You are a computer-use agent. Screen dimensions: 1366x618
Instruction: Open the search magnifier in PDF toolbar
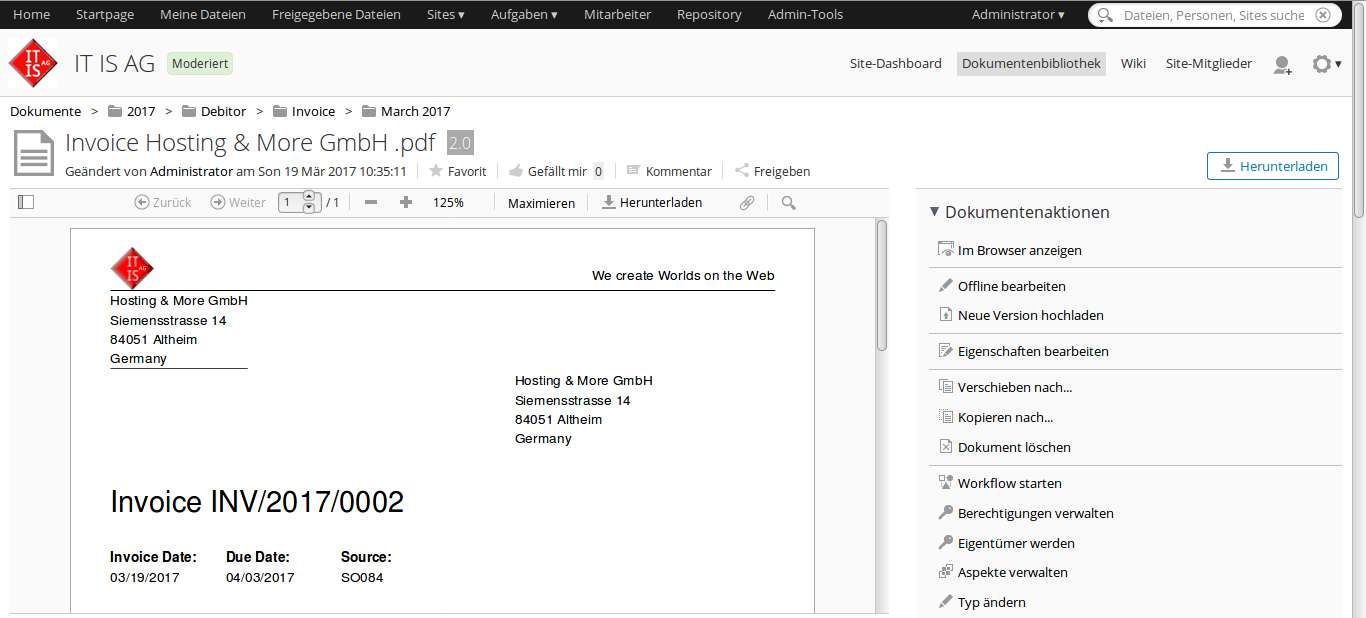[789, 202]
